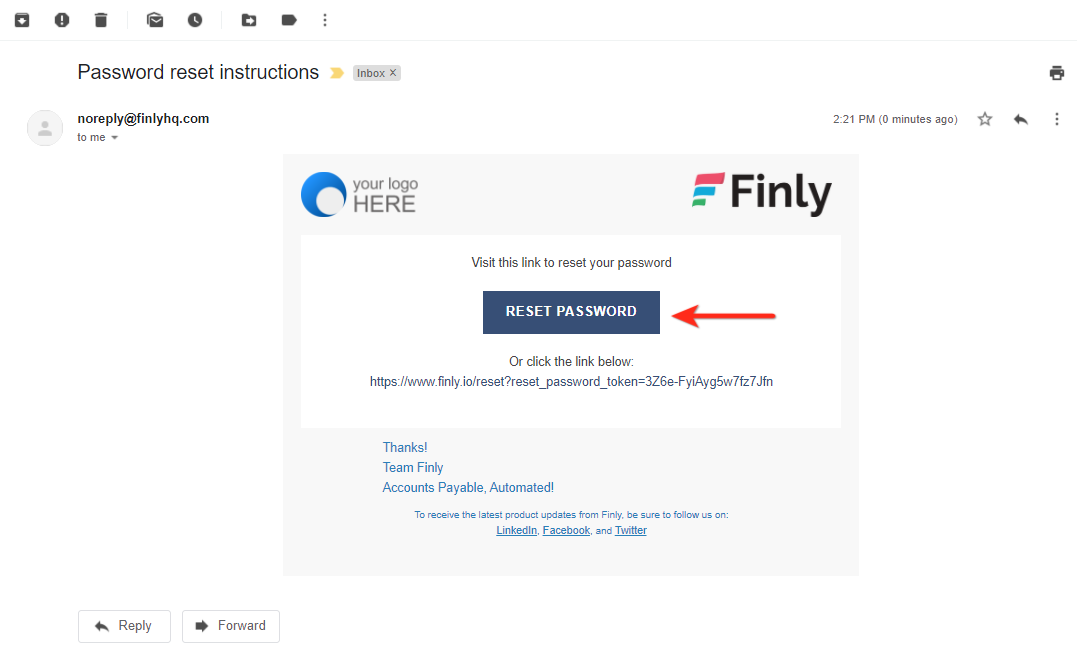Mark message as unread
1077x665 pixels.
click(155, 20)
